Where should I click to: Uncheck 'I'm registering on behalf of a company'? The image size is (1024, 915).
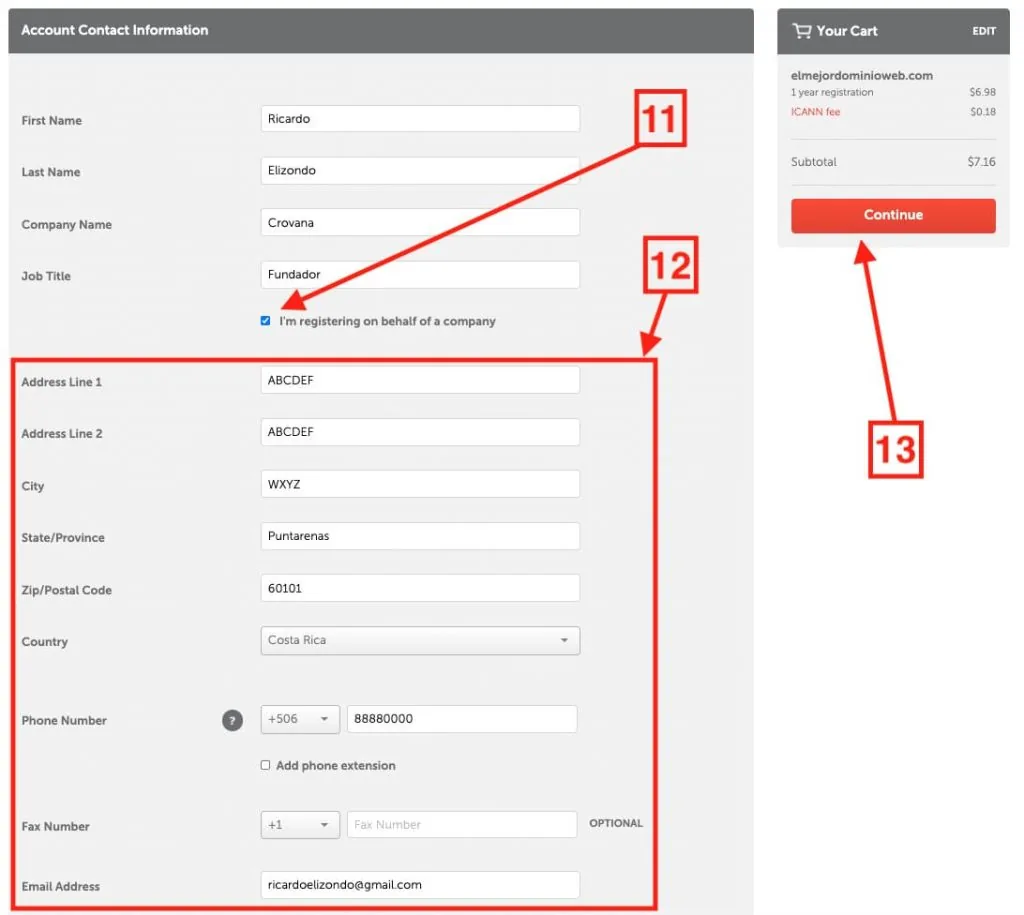(265, 321)
